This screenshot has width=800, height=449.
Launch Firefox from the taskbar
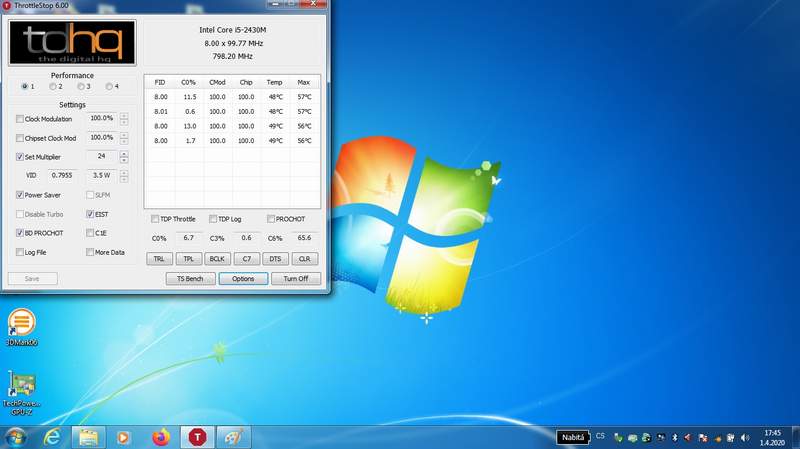click(161, 437)
